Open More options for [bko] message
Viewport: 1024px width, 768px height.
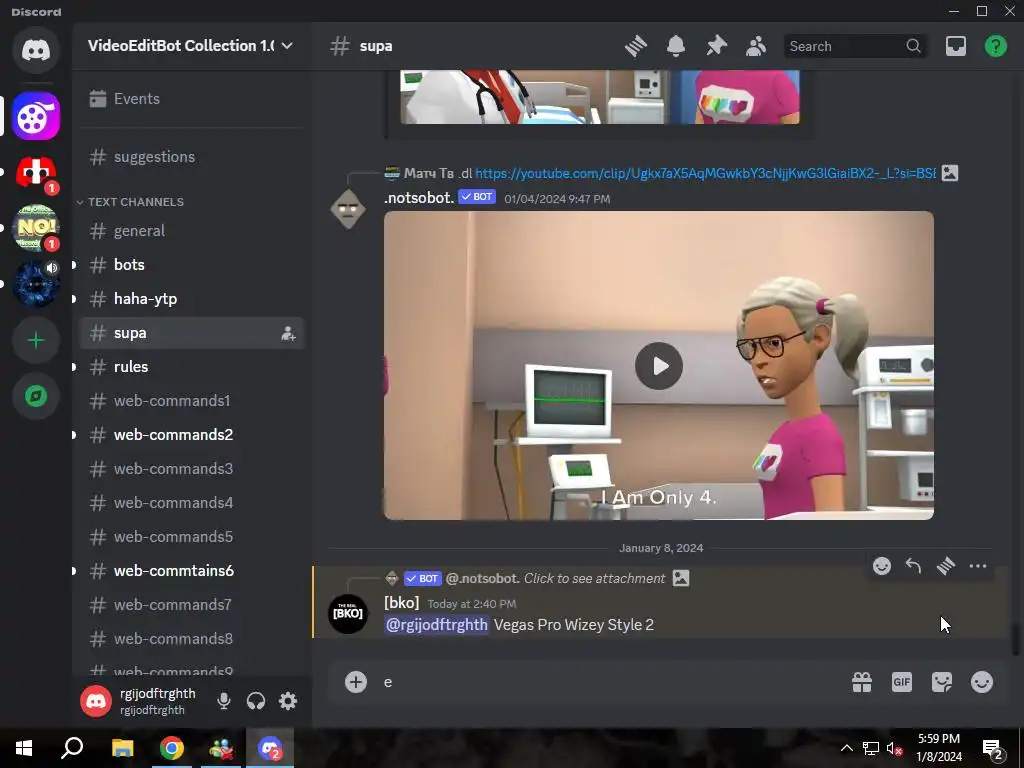coord(978,566)
